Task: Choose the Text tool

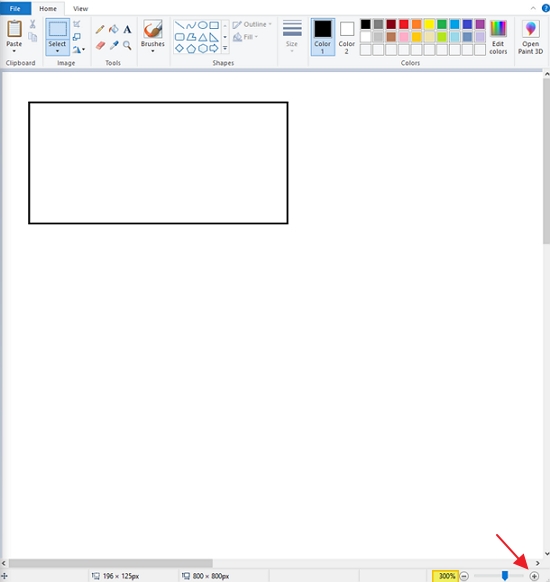Action: click(x=127, y=29)
